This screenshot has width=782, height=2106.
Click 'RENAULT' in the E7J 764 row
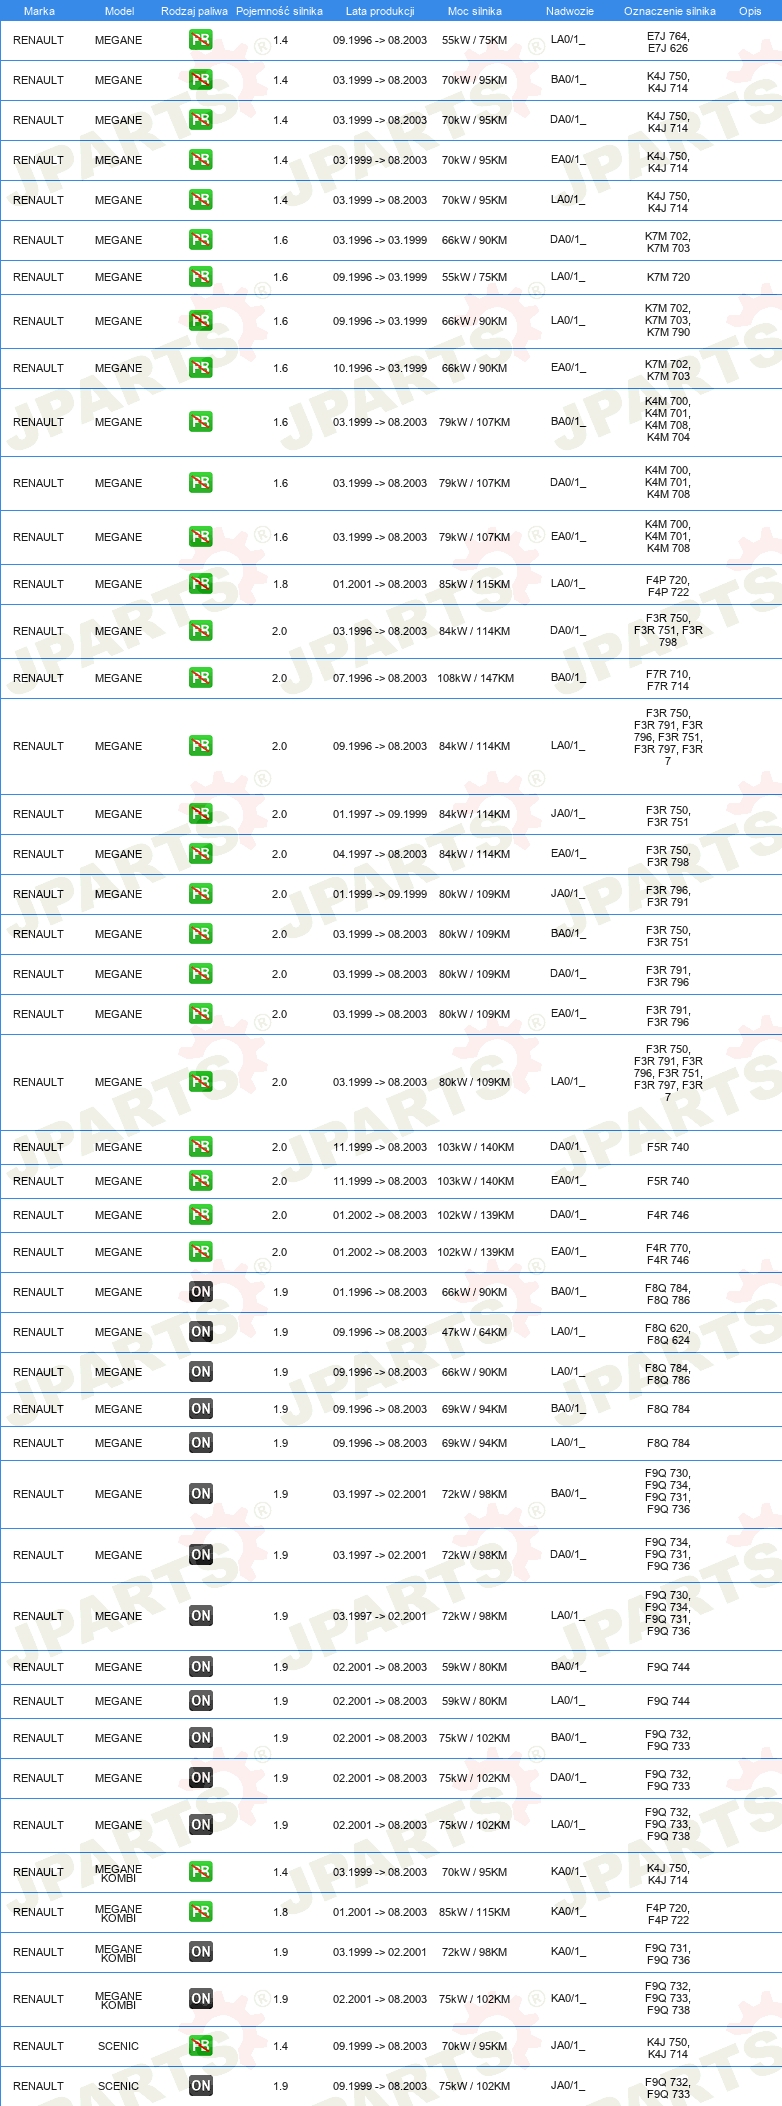38,40
